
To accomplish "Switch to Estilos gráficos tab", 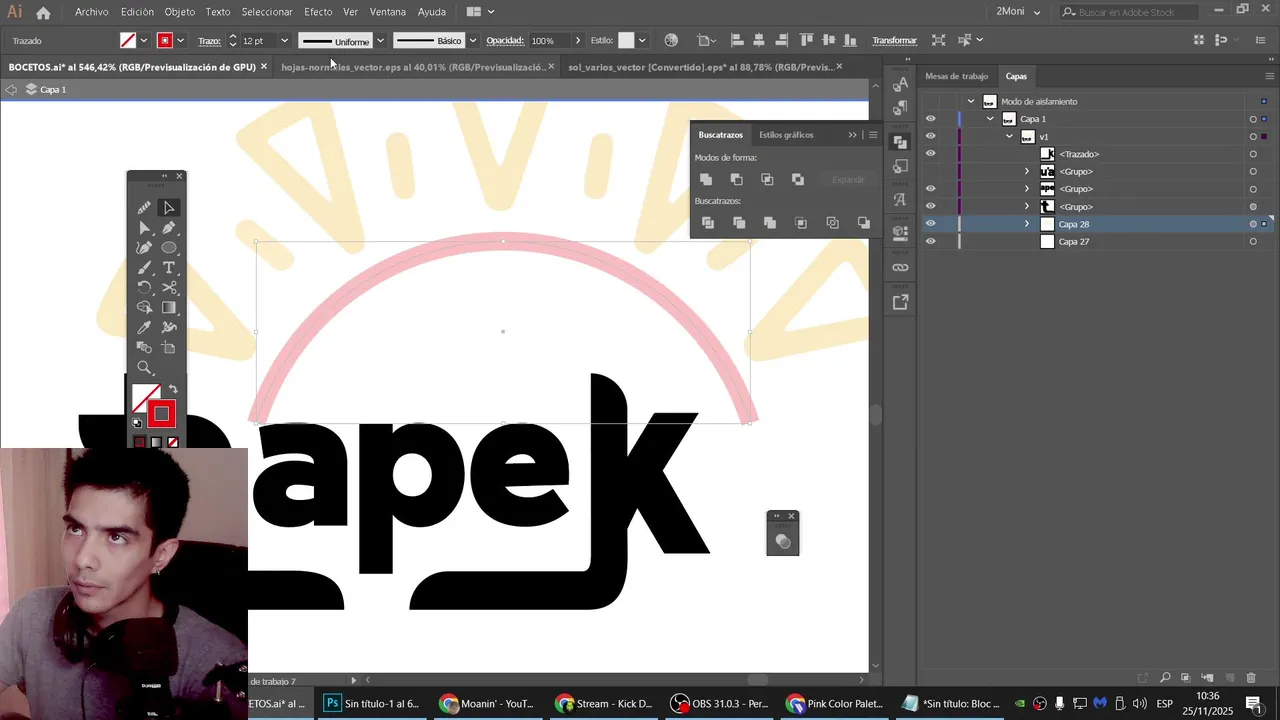I will [x=786, y=134].
